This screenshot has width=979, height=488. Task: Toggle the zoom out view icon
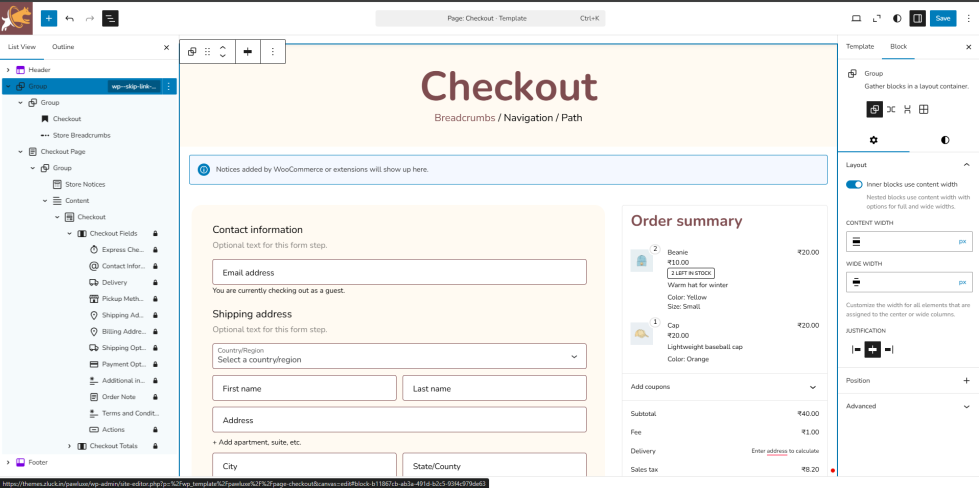tap(877, 19)
